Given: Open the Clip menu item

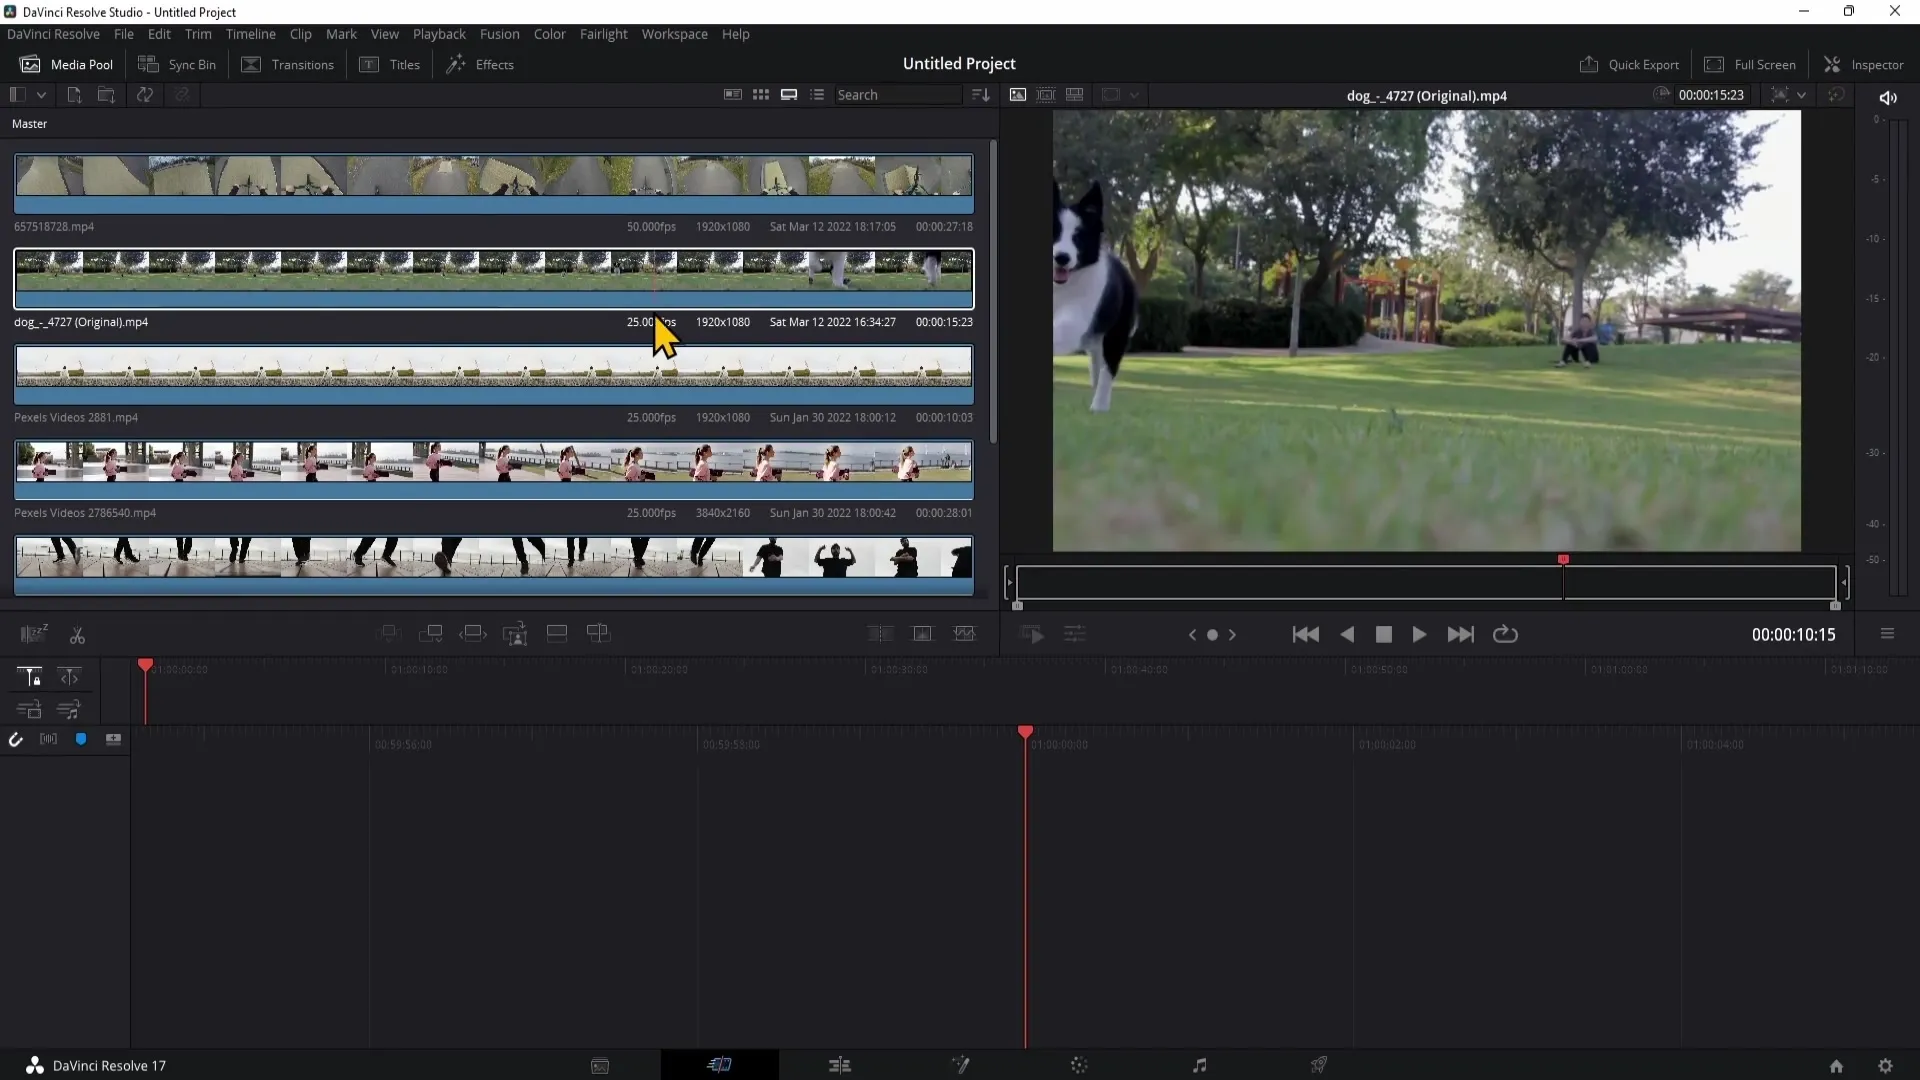Looking at the screenshot, I should [x=301, y=34].
